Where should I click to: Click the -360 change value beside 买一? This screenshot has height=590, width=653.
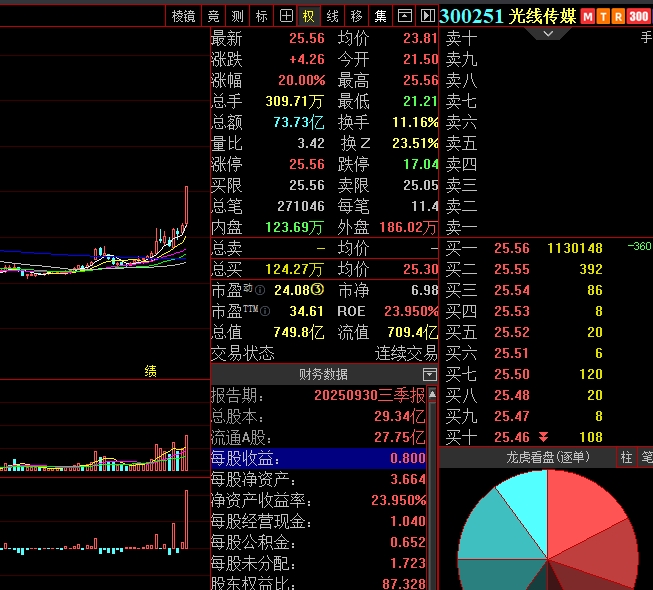click(640, 246)
